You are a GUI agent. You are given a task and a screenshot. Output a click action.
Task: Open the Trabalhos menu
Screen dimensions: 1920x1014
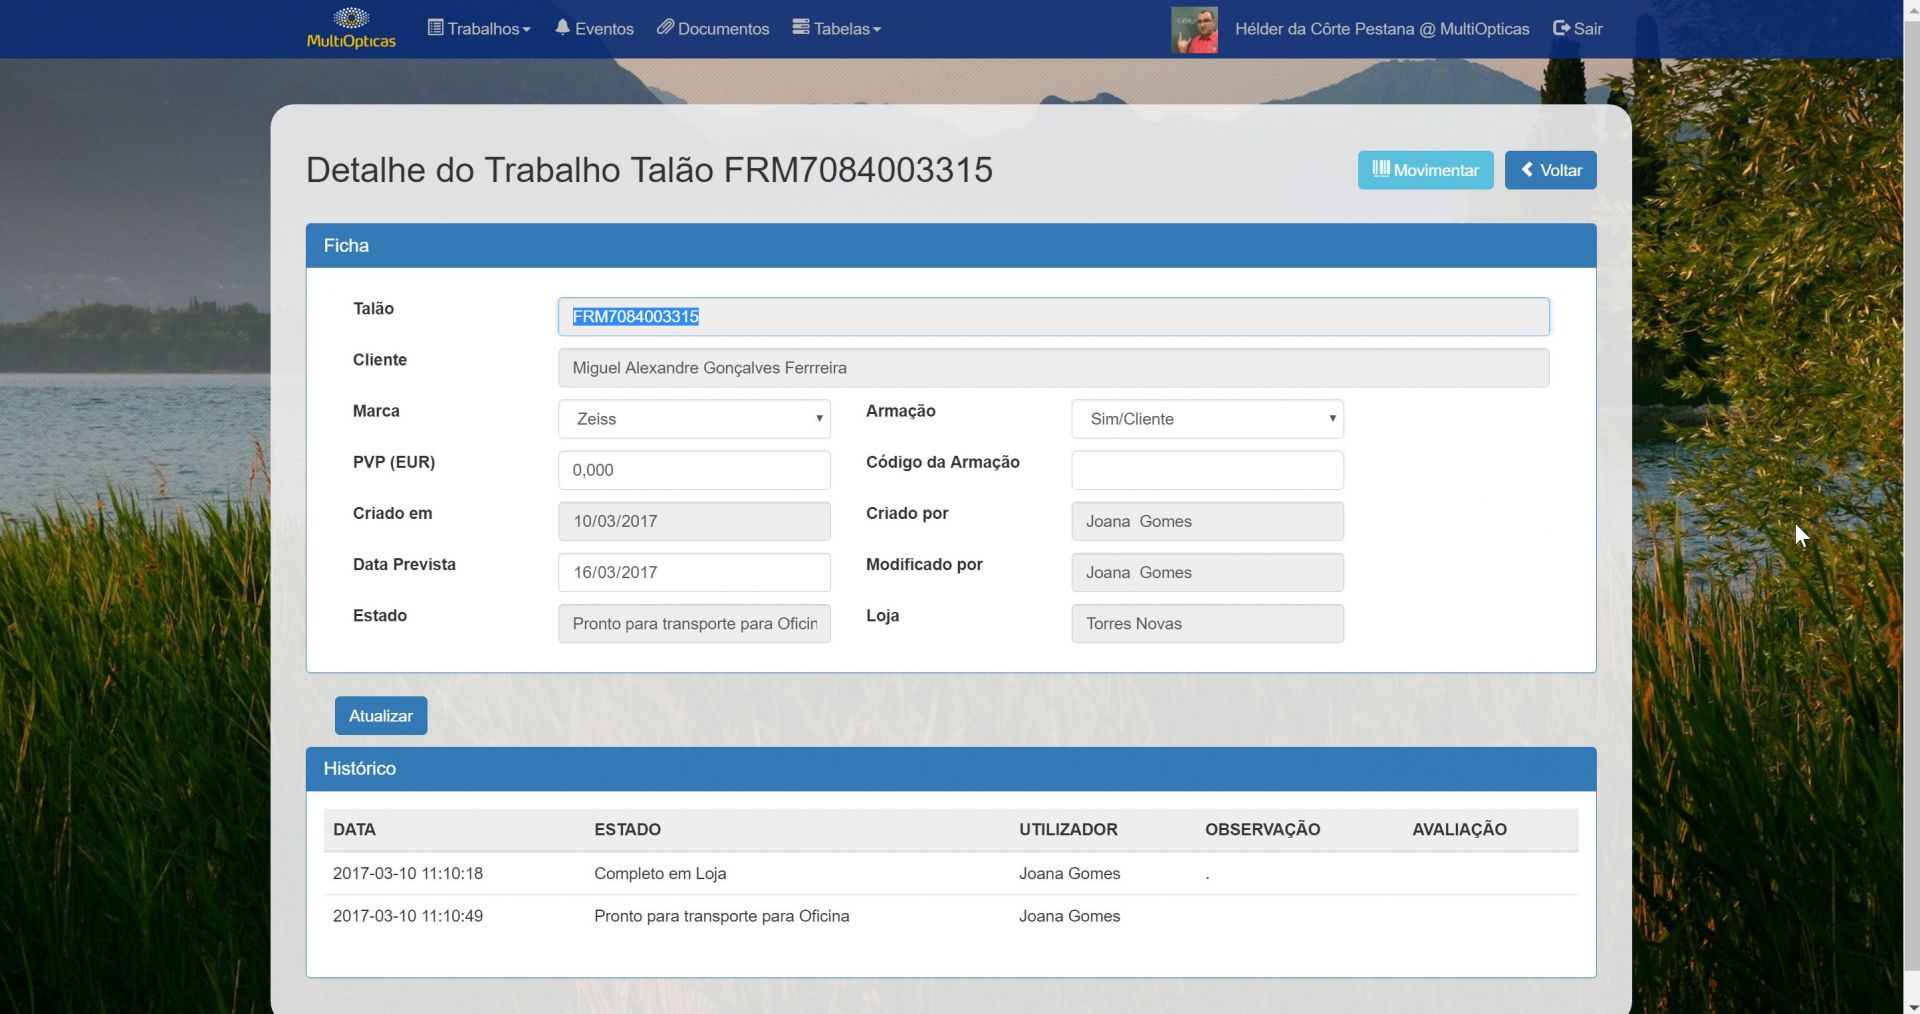[479, 29]
